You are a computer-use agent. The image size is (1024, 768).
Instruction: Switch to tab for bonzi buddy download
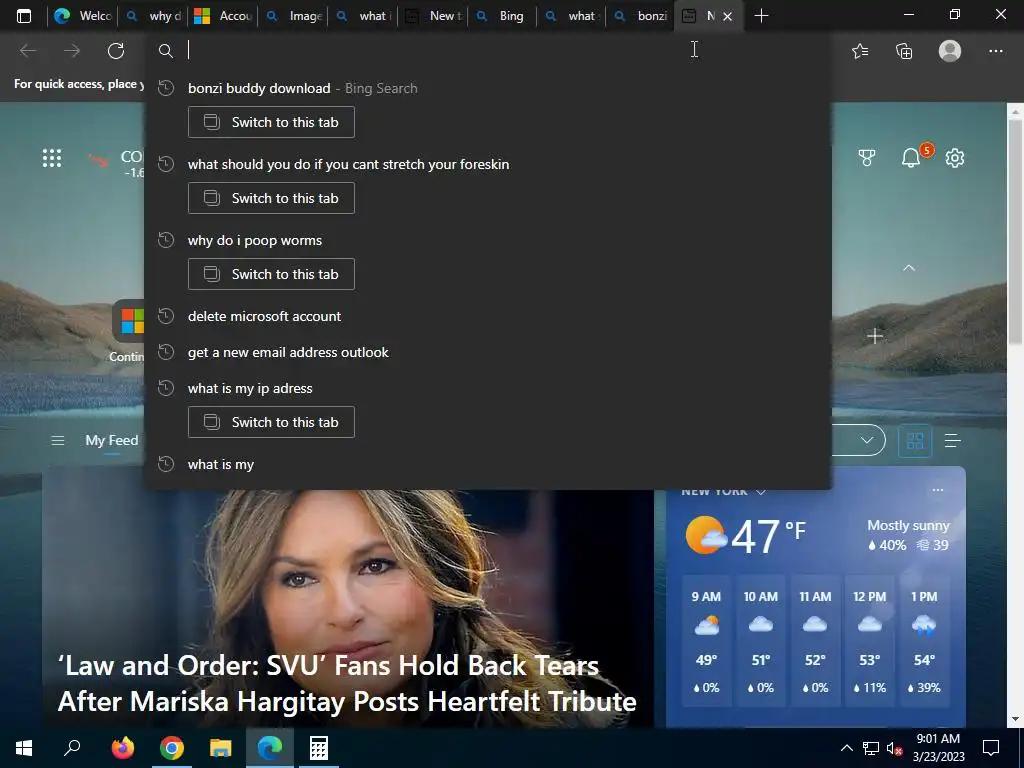point(271,122)
